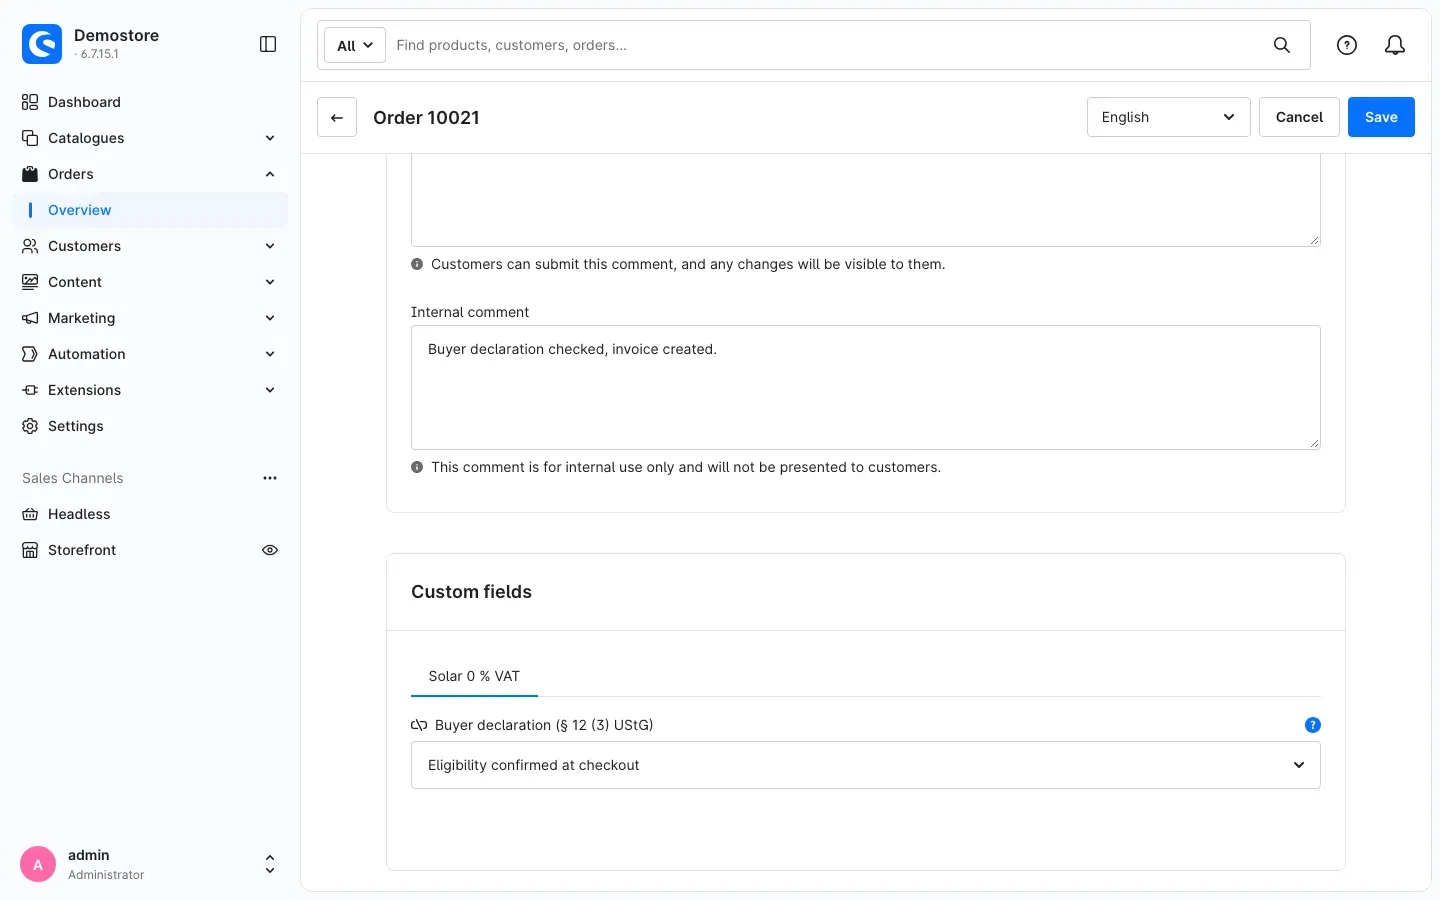This screenshot has width=1440, height=900.
Task: Expand the Catalogues menu chevron
Action: (270, 138)
